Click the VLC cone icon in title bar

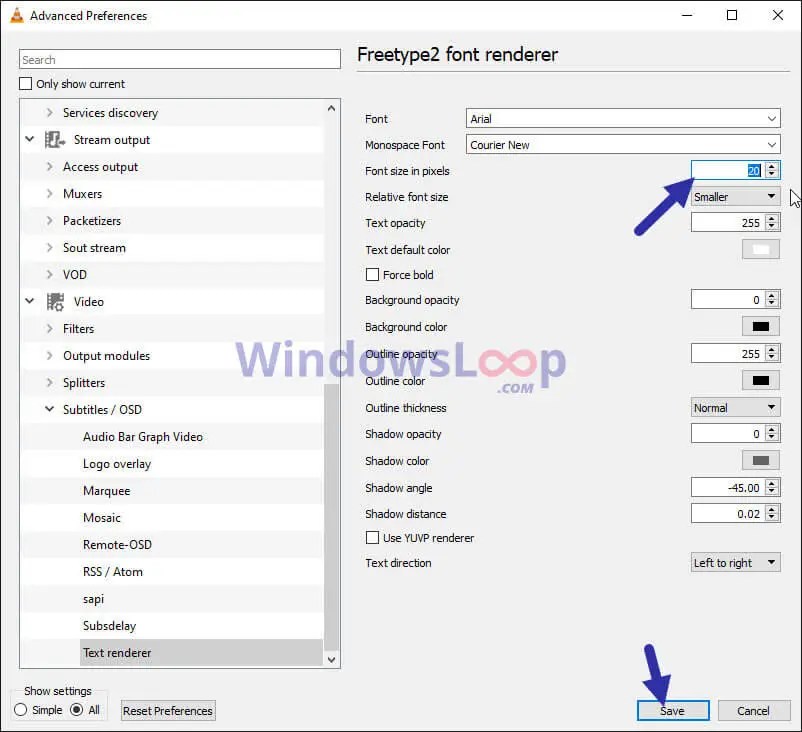pos(17,15)
